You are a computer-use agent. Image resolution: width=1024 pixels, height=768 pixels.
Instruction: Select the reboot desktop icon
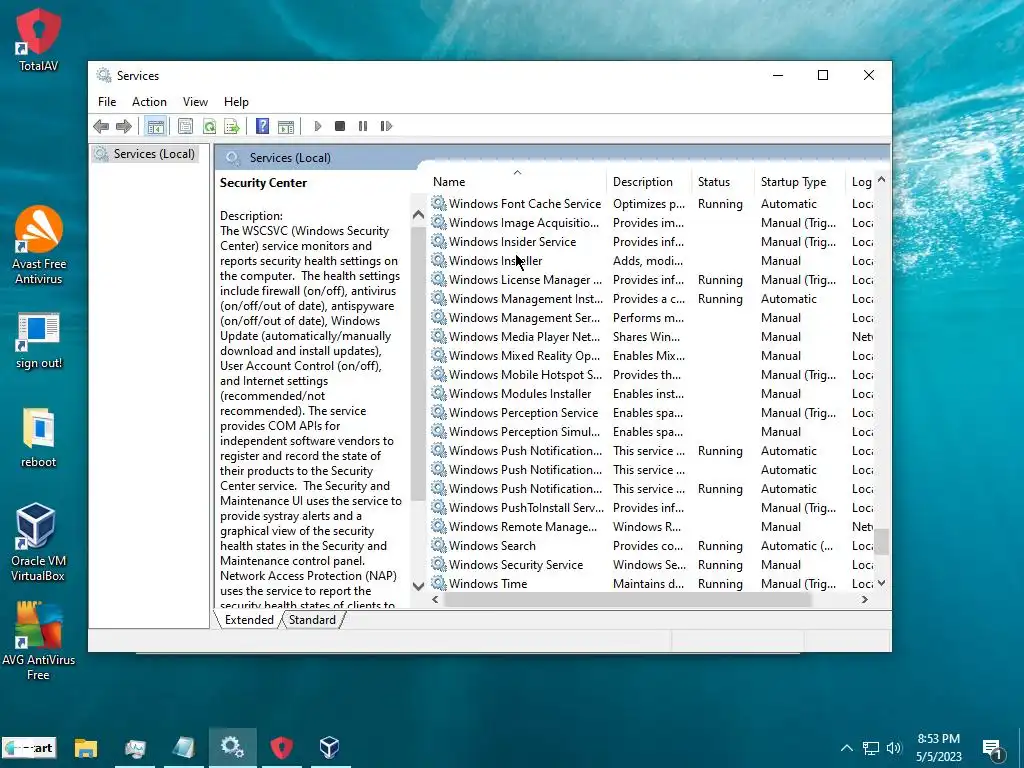click(x=39, y=438)
